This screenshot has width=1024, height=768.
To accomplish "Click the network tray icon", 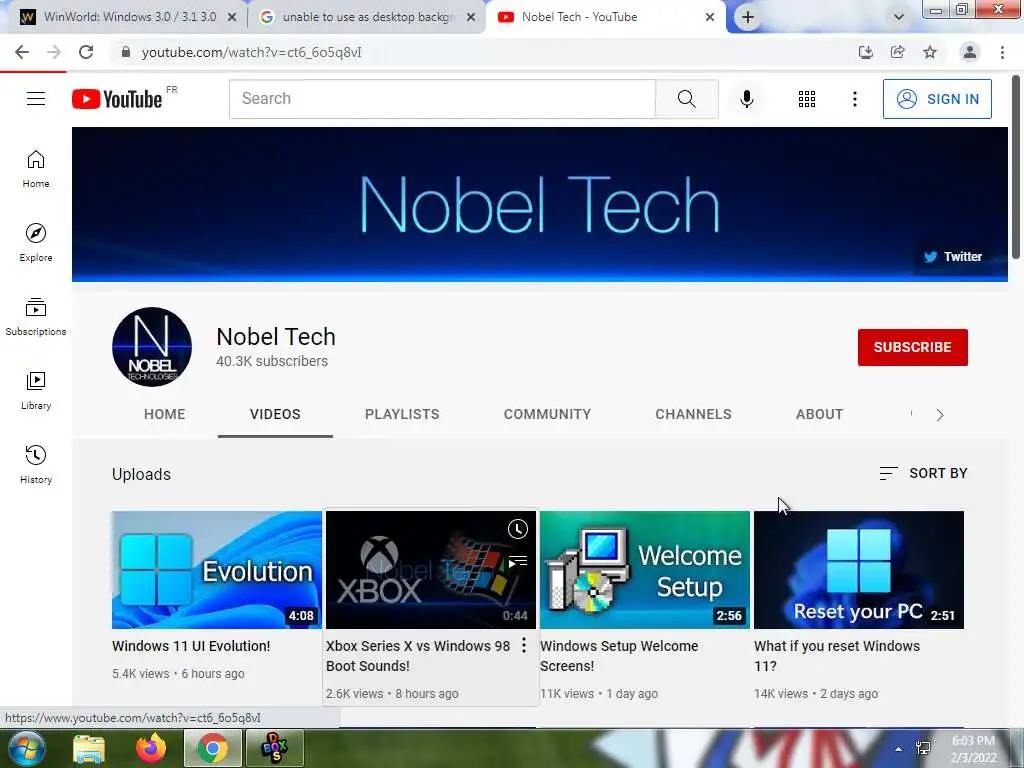I will (923, 748).
